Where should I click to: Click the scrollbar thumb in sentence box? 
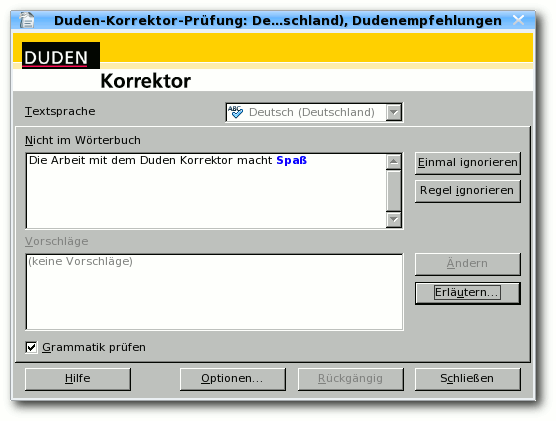coord(394,190)
